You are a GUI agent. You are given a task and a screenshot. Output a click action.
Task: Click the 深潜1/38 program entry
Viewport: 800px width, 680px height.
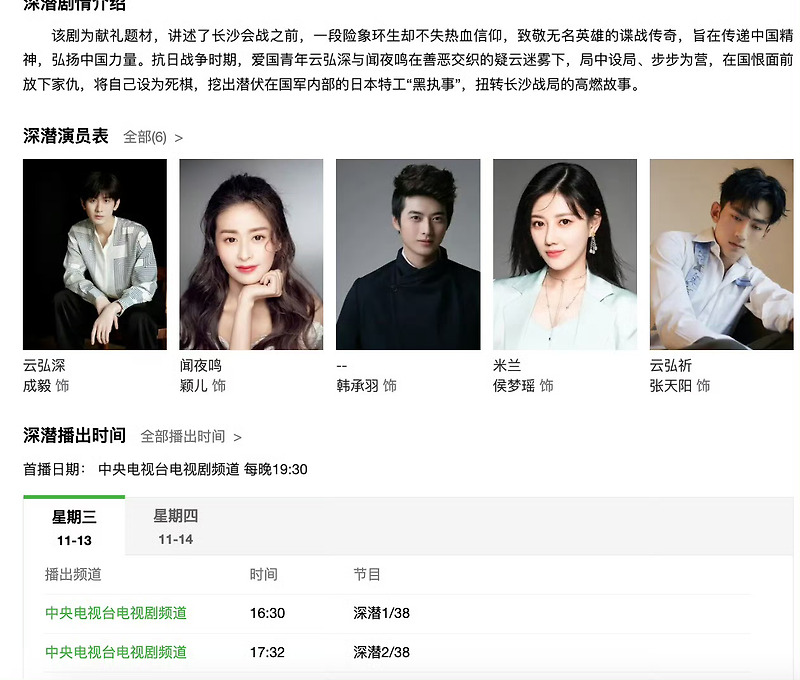[x=382, y=613]
